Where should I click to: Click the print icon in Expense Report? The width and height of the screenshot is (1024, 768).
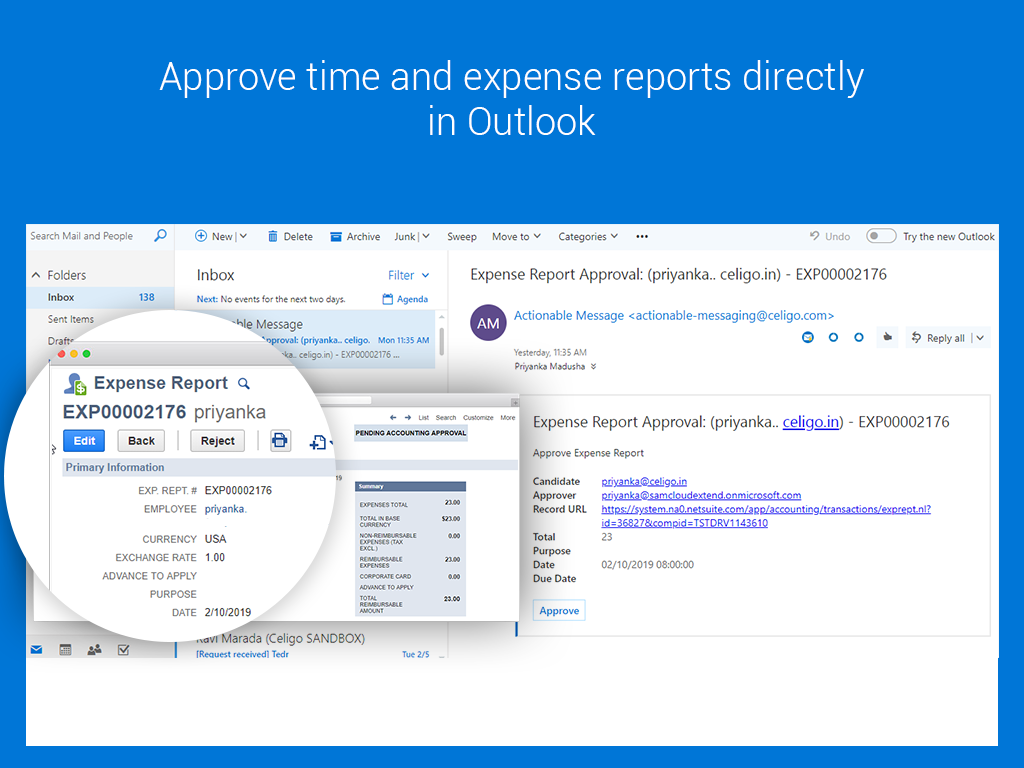pyautogui.click(x=280, y=440)
